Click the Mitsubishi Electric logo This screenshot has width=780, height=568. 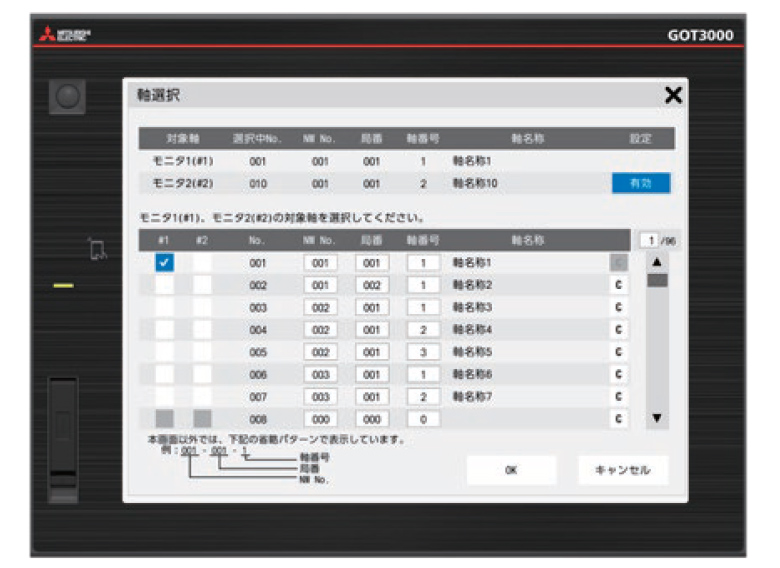66,35
